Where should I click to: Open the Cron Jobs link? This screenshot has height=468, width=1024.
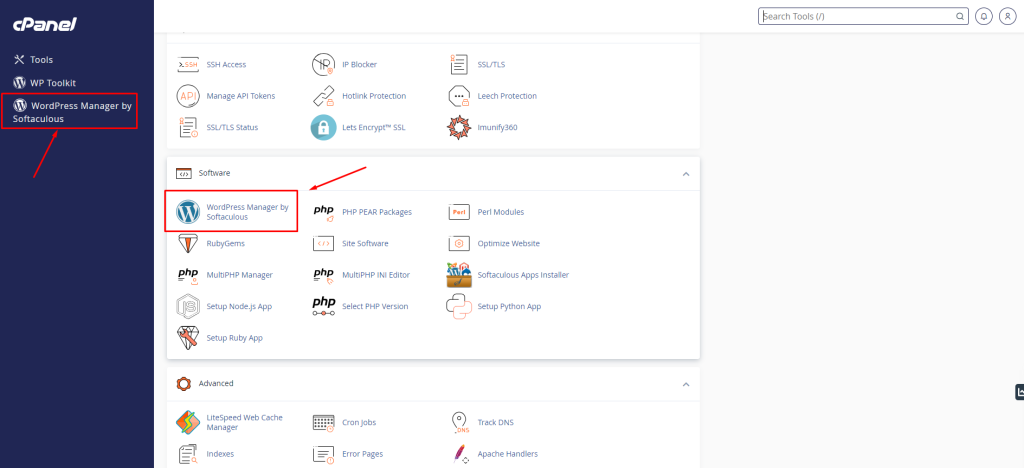point(359,422)
